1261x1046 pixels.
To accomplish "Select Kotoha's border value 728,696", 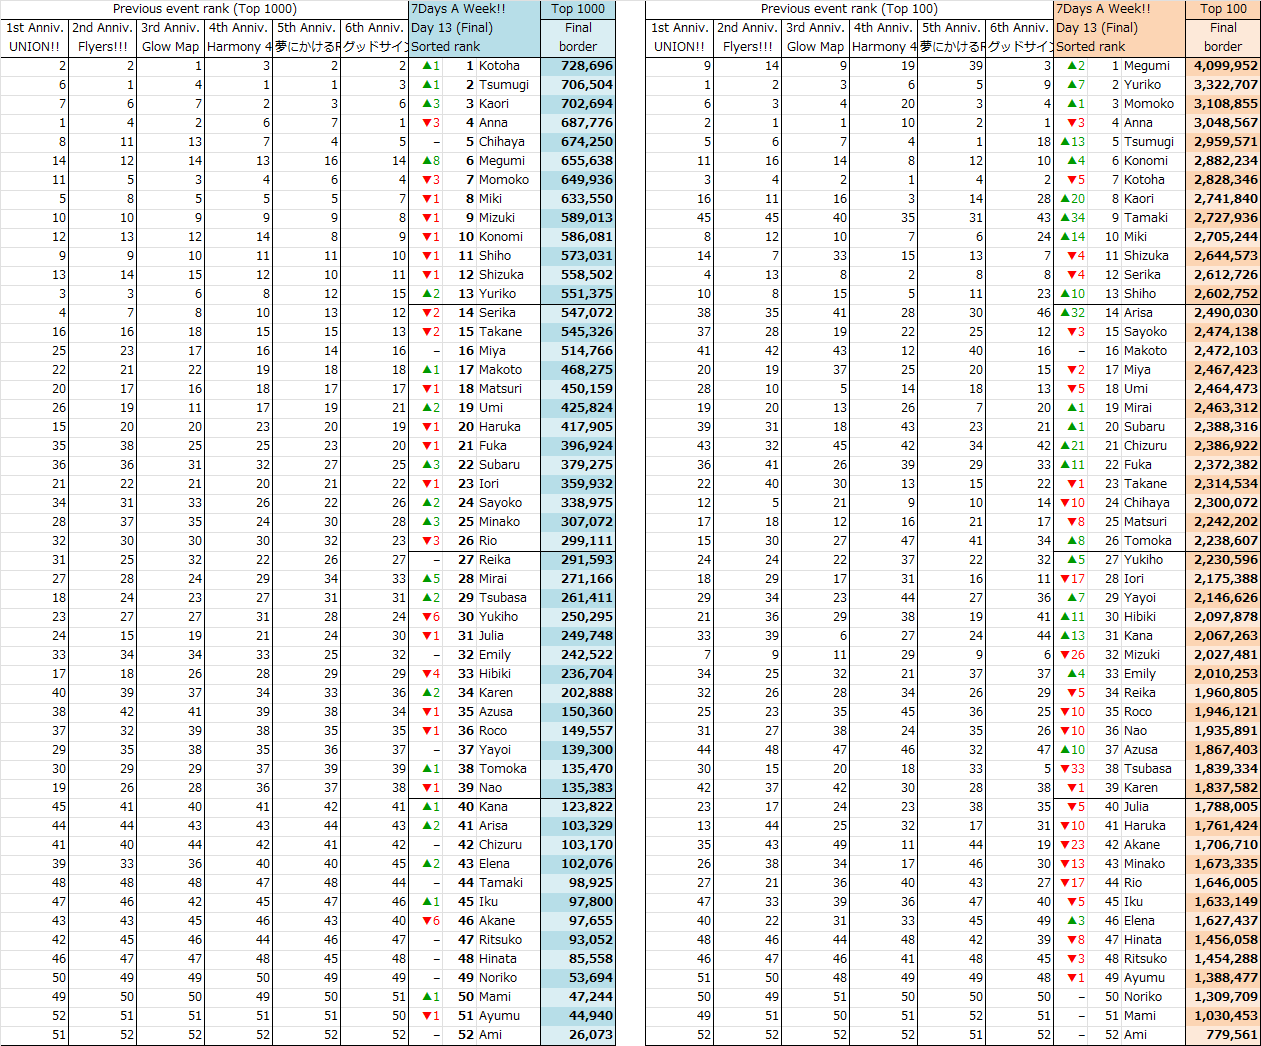I will coord(578,66).
